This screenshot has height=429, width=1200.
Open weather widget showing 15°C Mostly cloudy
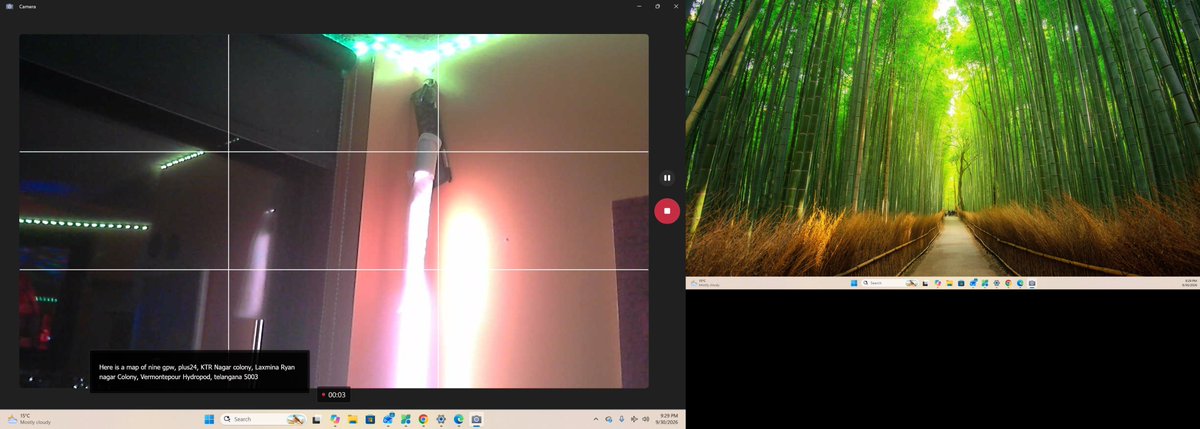coord(29,419)
